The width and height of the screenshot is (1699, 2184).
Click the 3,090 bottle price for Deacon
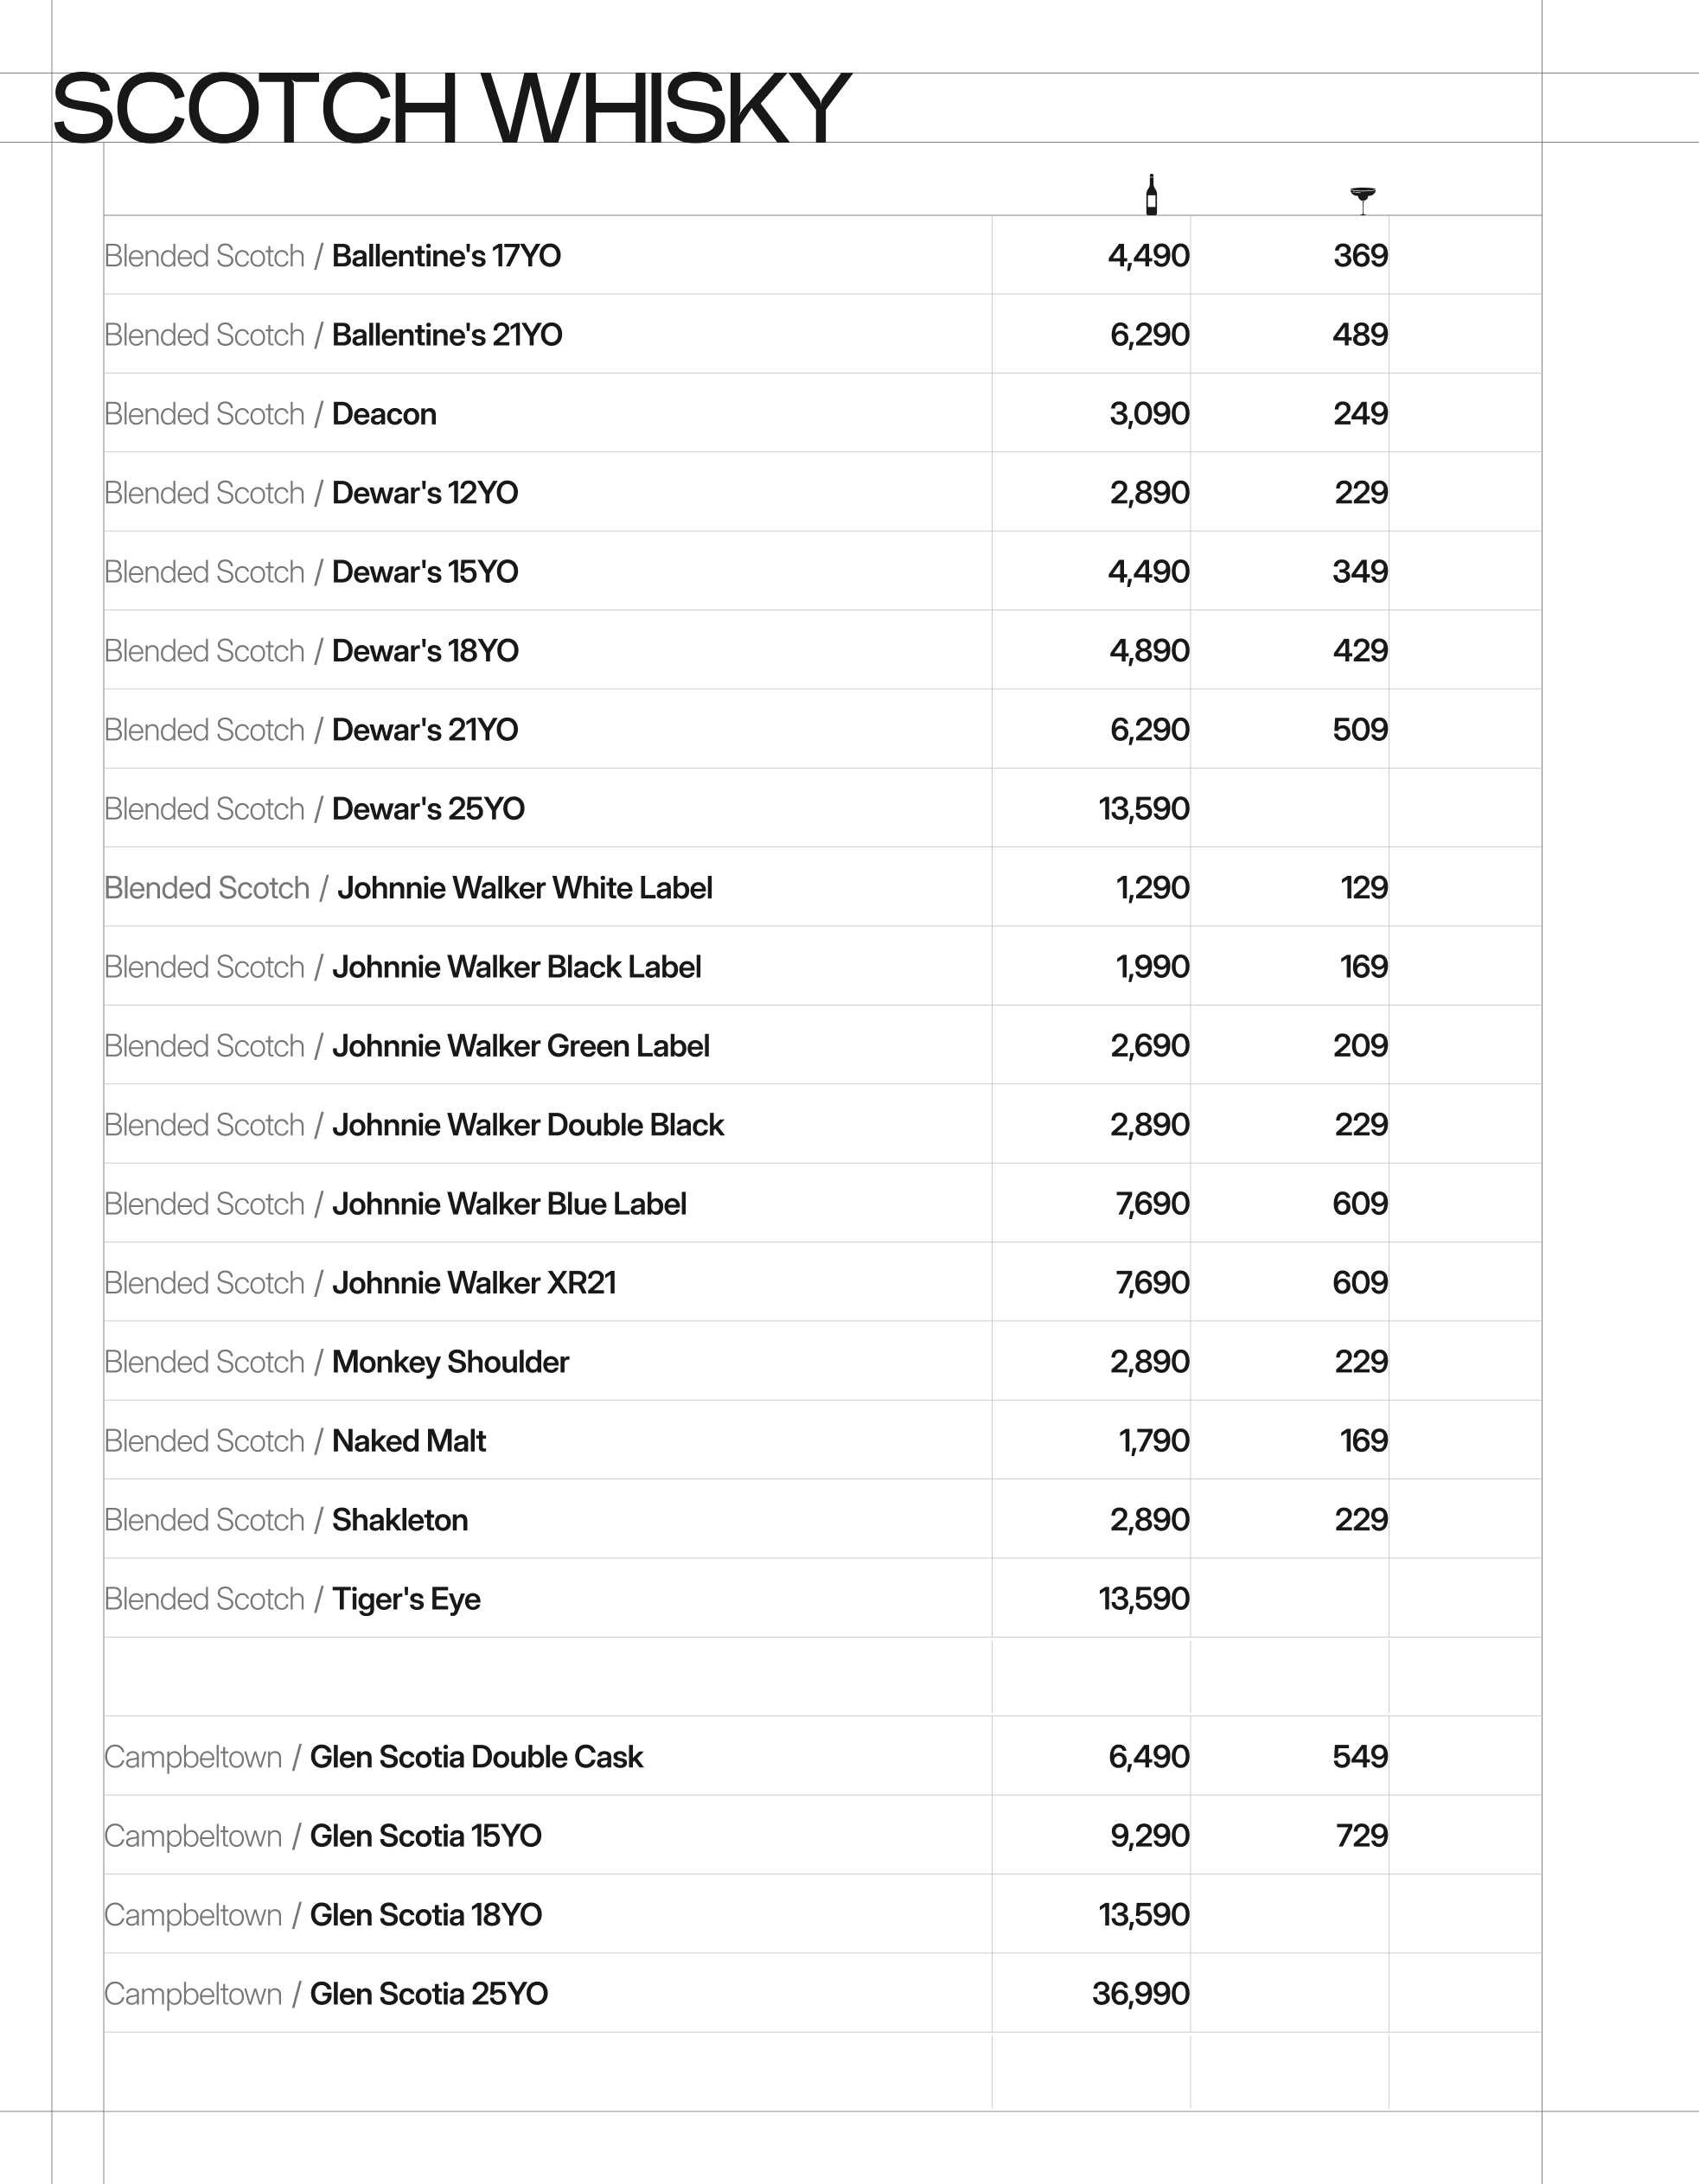click(x=1149, y=414)
